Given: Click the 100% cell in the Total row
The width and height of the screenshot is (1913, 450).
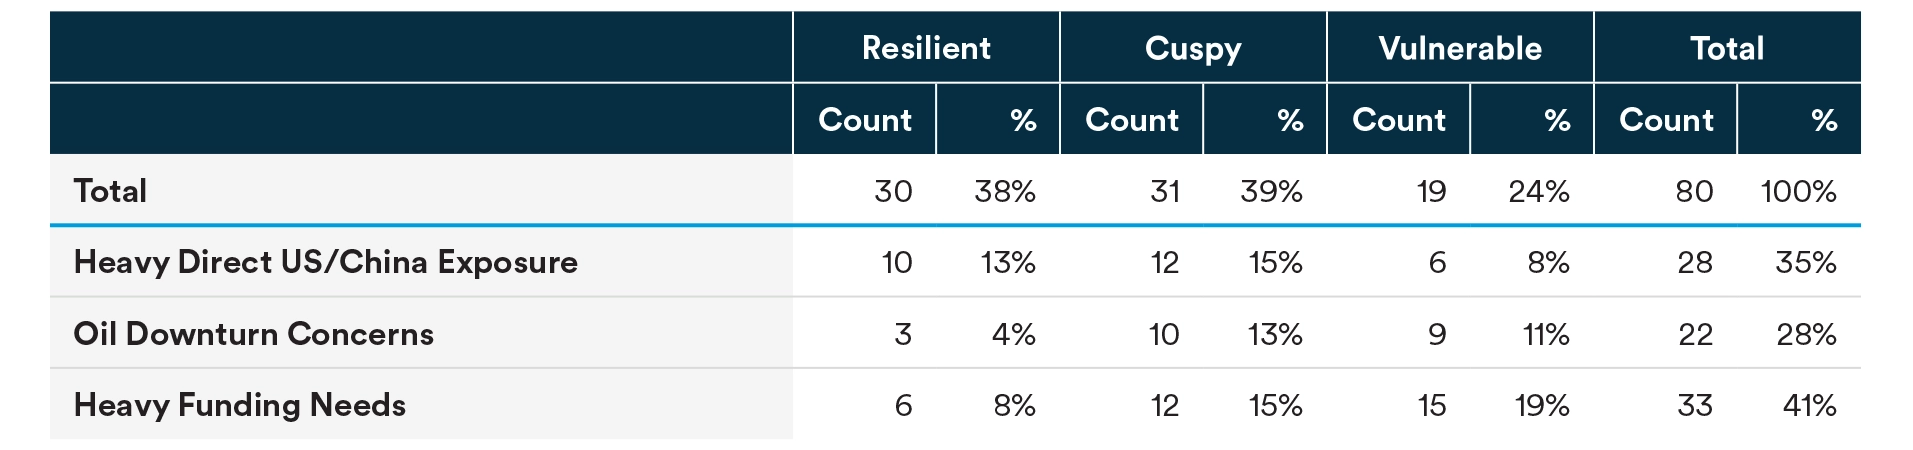Looking at the screenshot, I should [1798, 191].
